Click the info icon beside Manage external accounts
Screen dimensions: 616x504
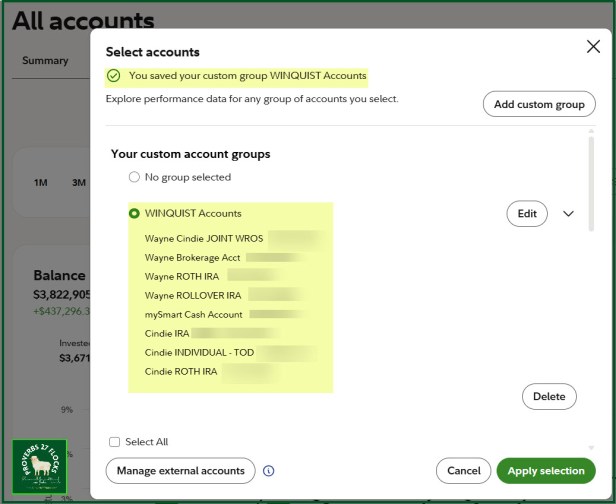click(269, 471)
